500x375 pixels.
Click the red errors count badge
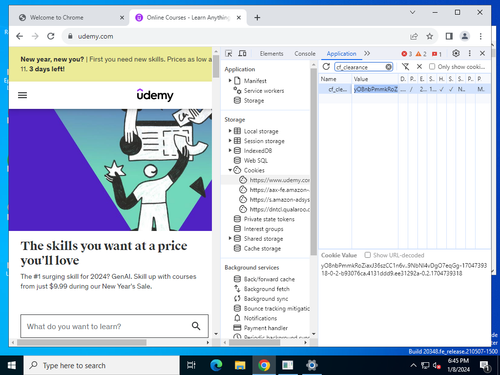(x=406, y=54)
